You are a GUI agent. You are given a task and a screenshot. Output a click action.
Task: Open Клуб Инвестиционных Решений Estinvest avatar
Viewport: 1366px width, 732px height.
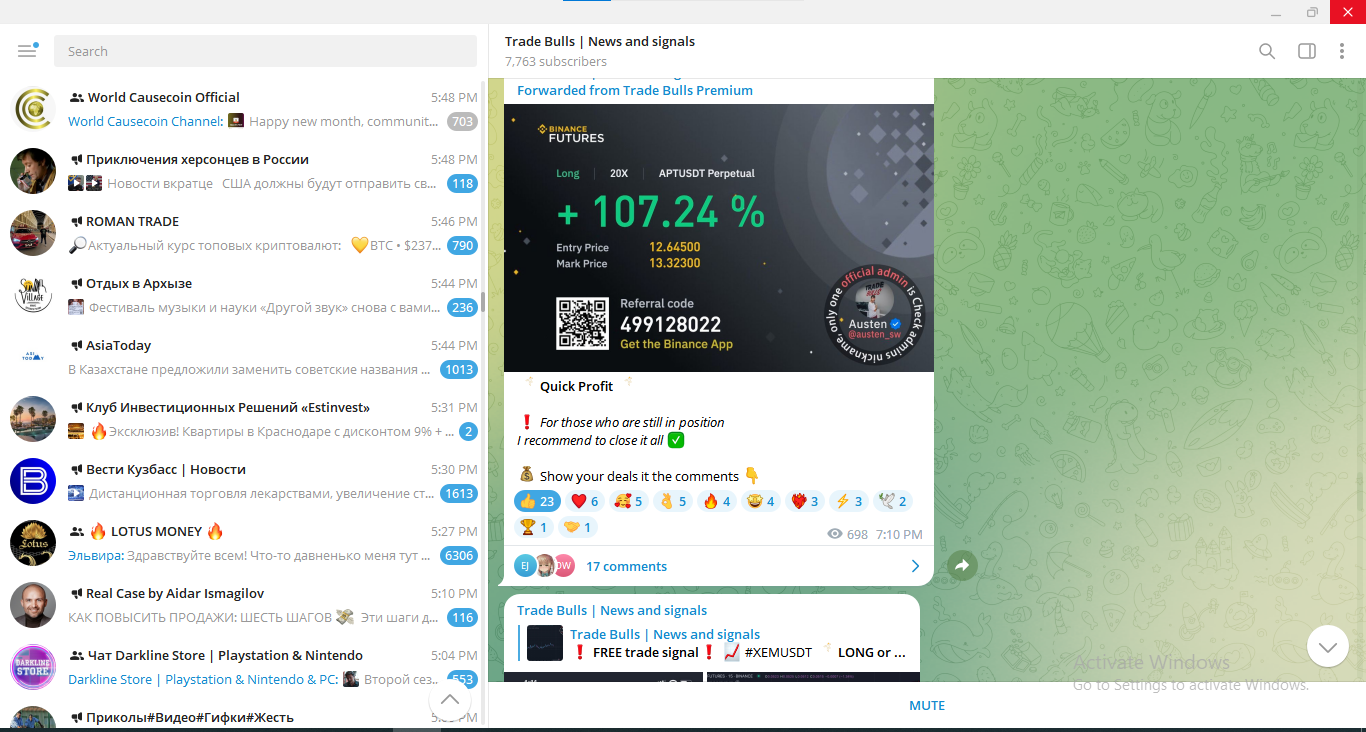coord(33,419)
